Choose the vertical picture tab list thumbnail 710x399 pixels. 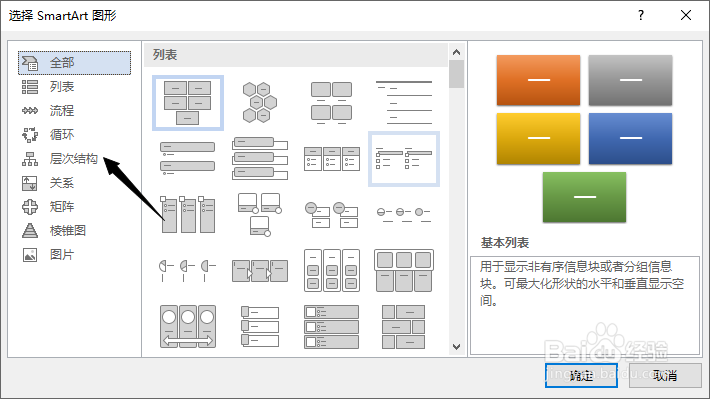pos(259,327)
